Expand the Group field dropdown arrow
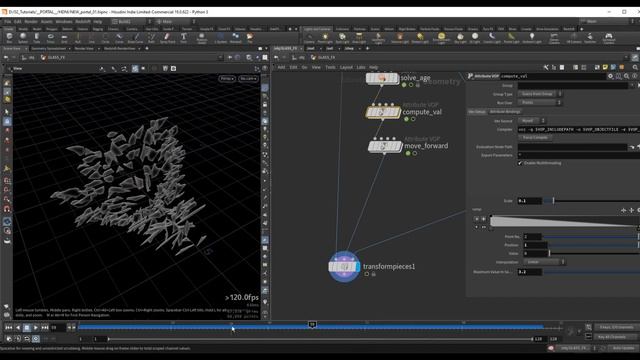Screen dimensions: 640x360 [632, 86]
